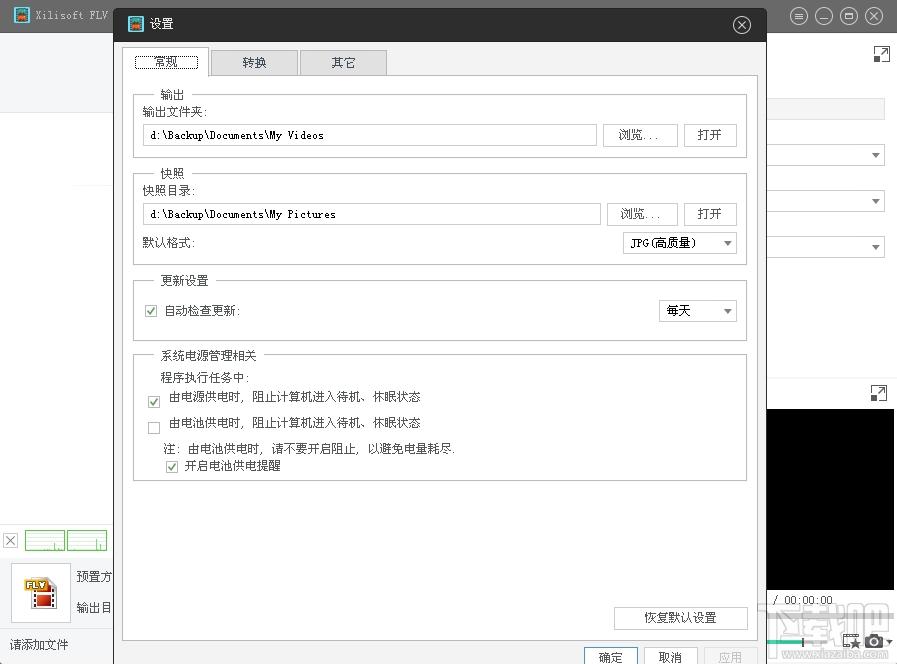
Task: Click the 00:00:00 time display
Action: 808,601
